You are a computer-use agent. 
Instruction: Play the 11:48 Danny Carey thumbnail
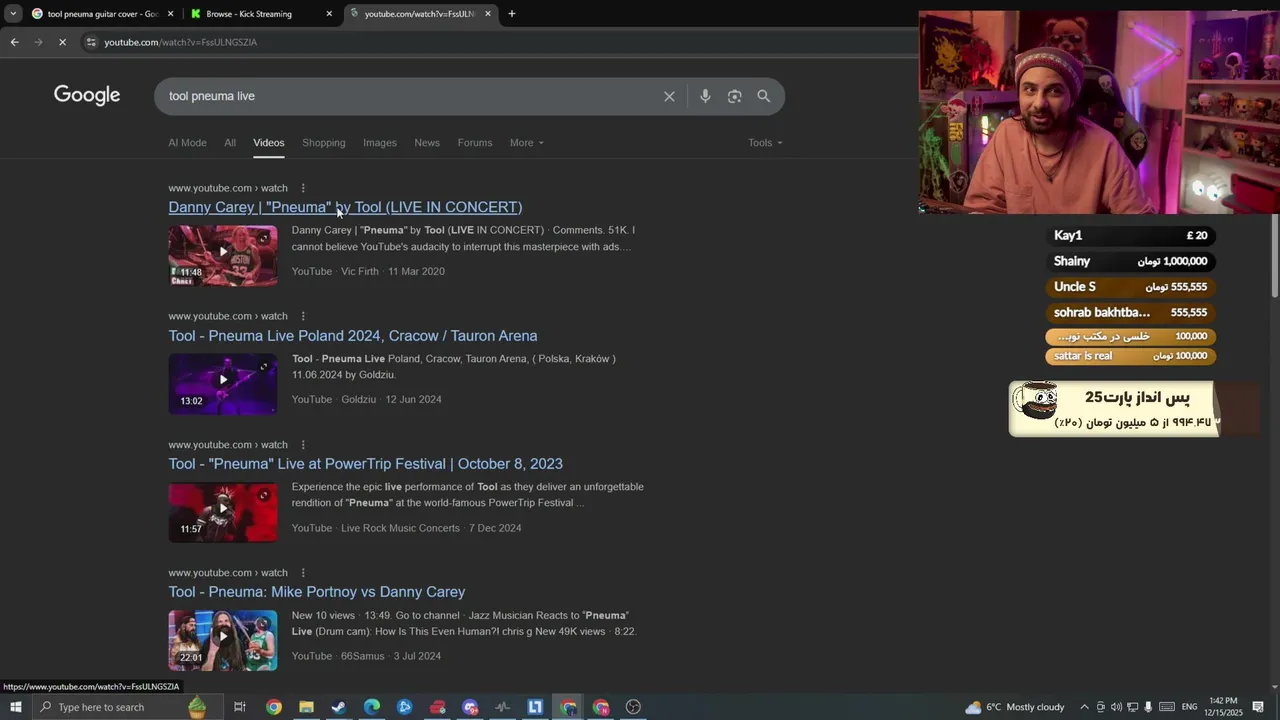click(223, 256)
